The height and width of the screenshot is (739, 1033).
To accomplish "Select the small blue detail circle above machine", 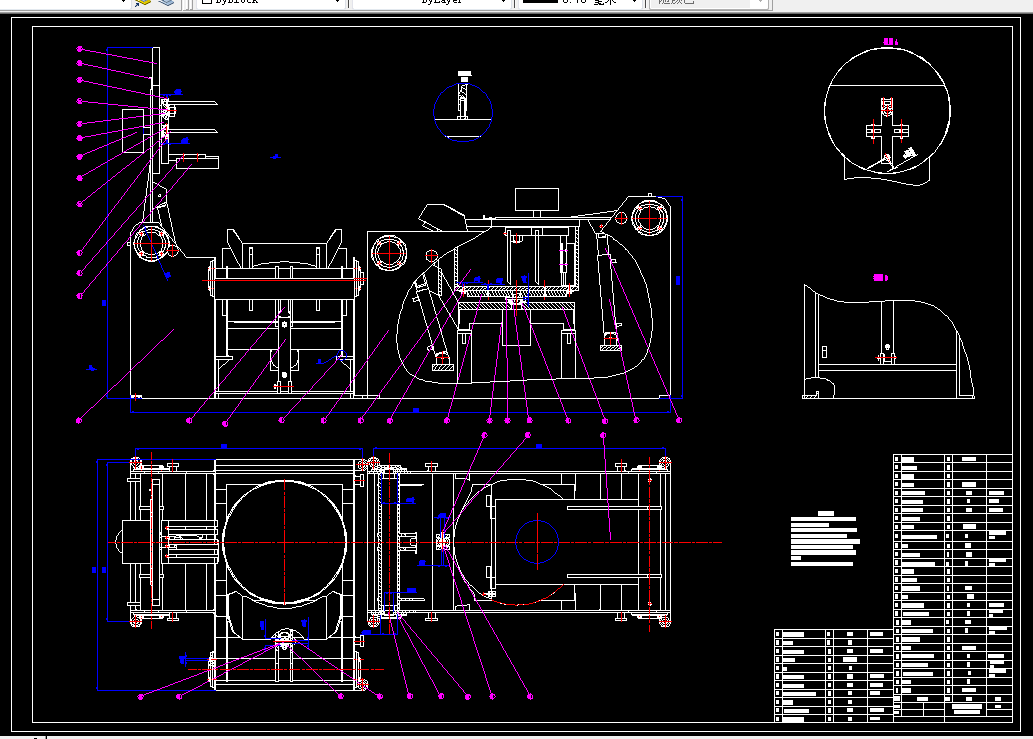I will tap(463, 112).
